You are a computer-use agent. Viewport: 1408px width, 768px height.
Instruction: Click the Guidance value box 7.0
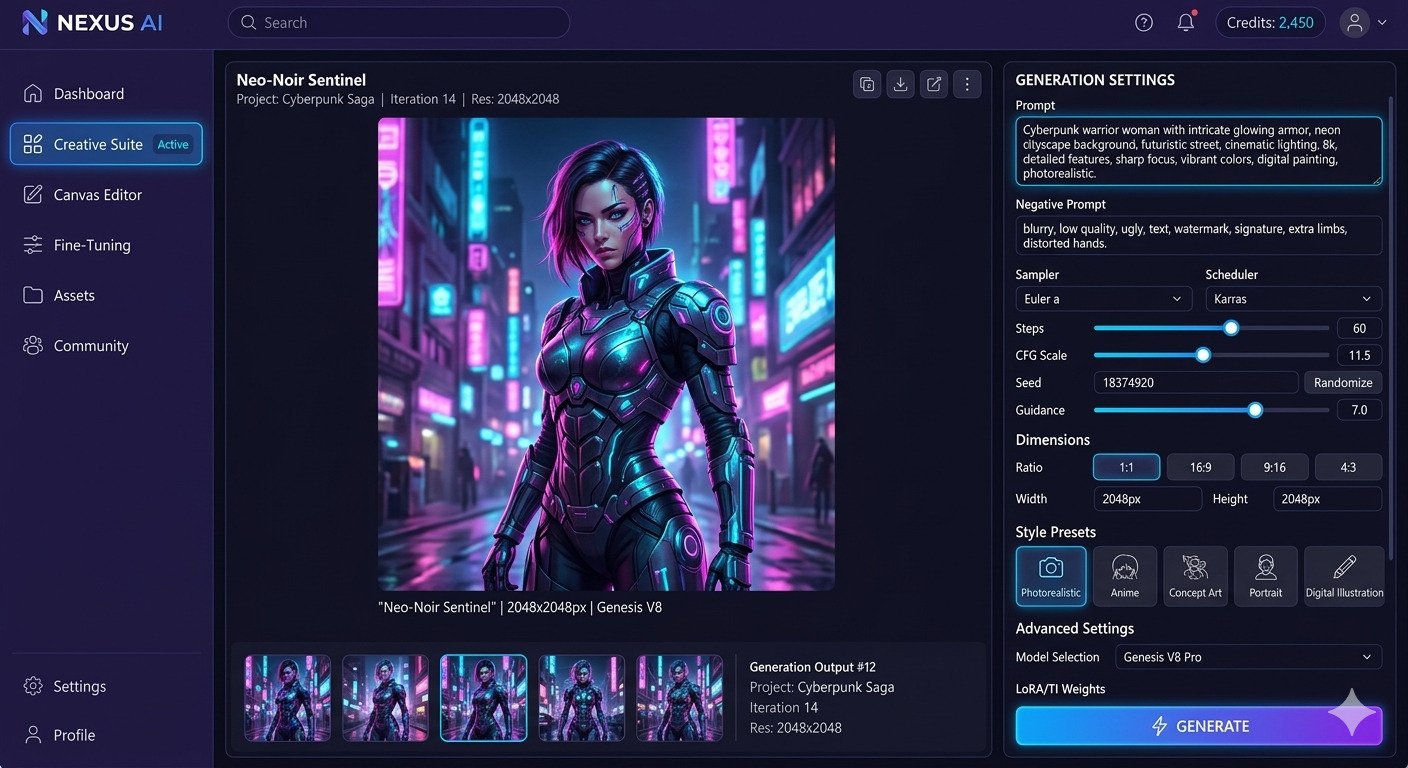(x=1359, y=410)
